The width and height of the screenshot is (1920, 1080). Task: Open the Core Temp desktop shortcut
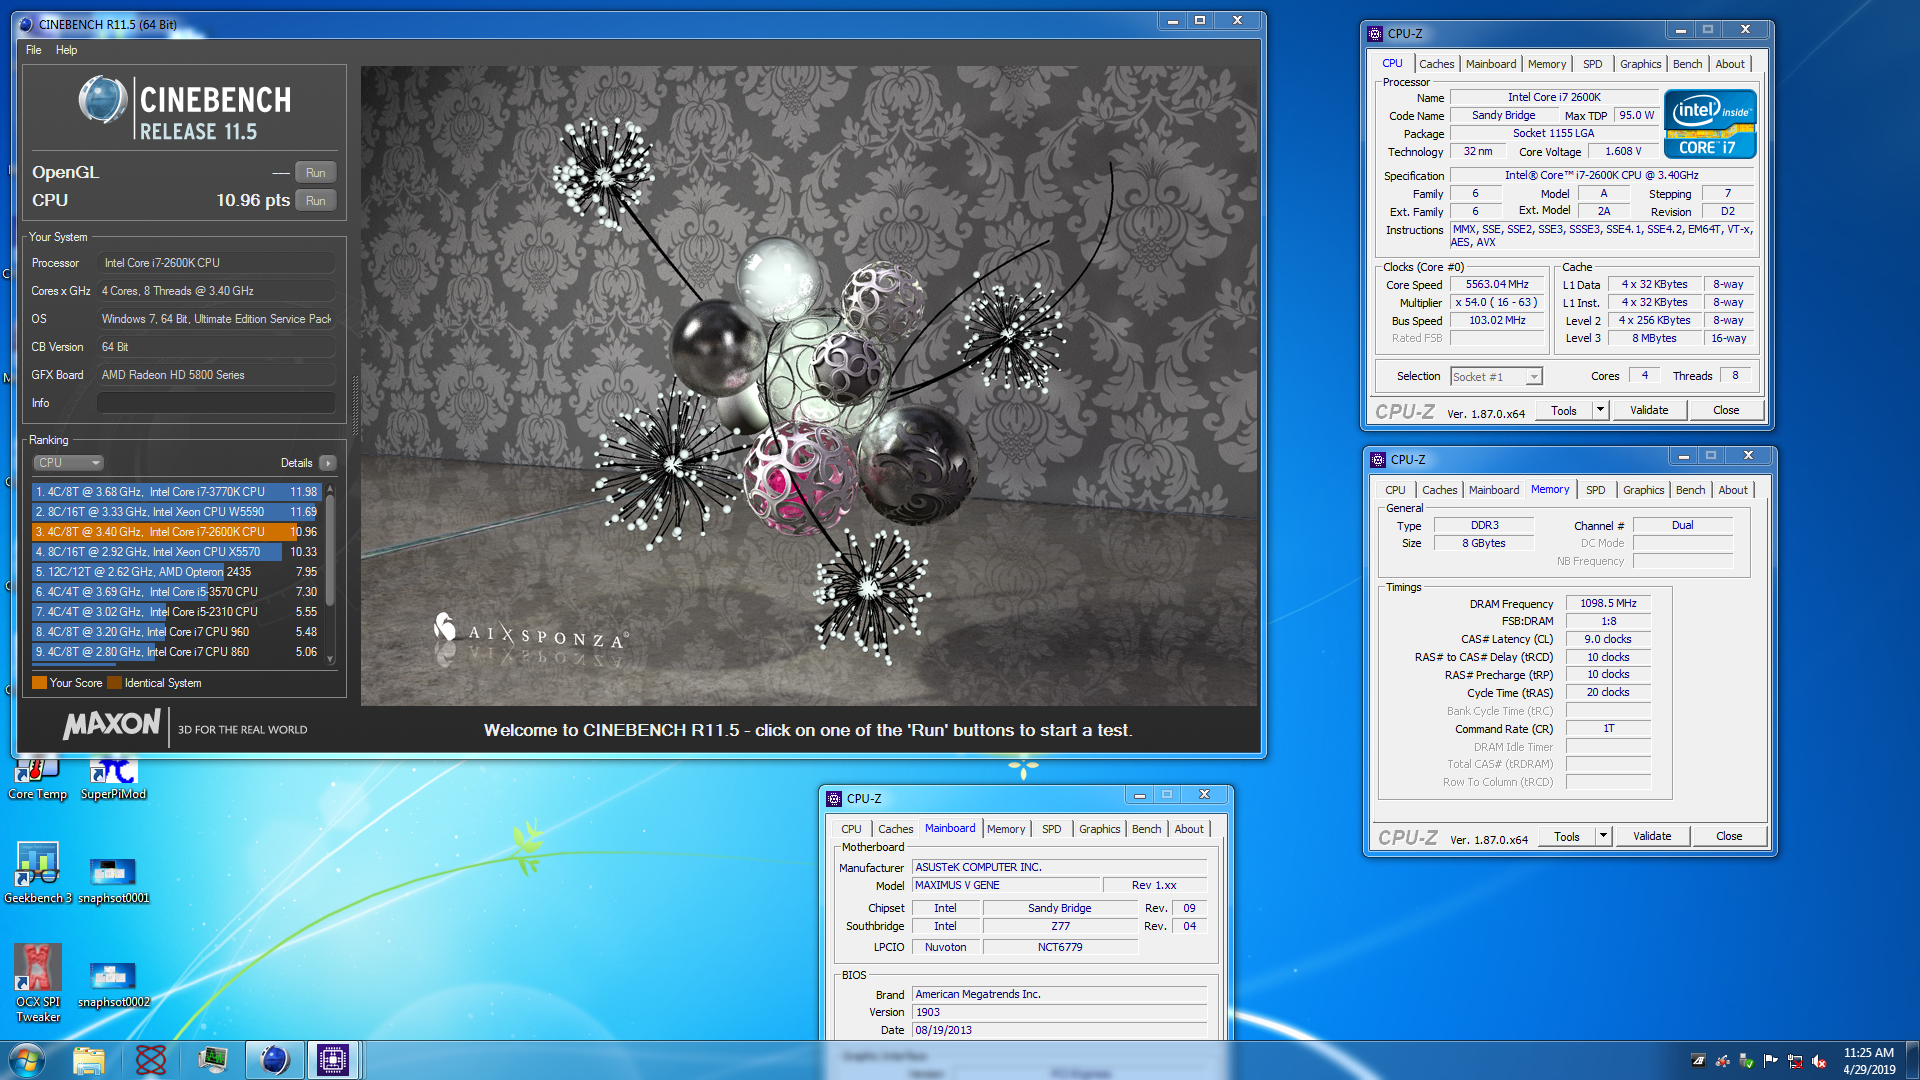(38, 779)
